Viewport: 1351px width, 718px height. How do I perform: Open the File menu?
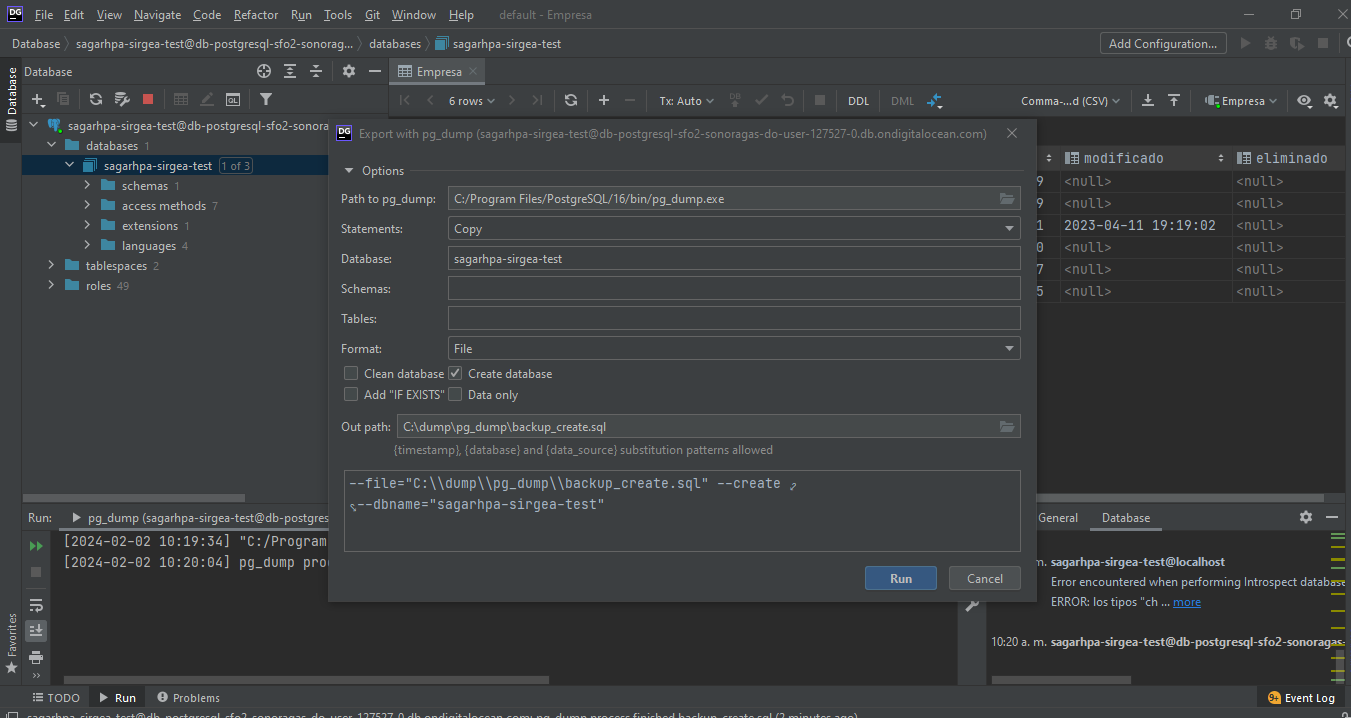(x=44, y=15)
